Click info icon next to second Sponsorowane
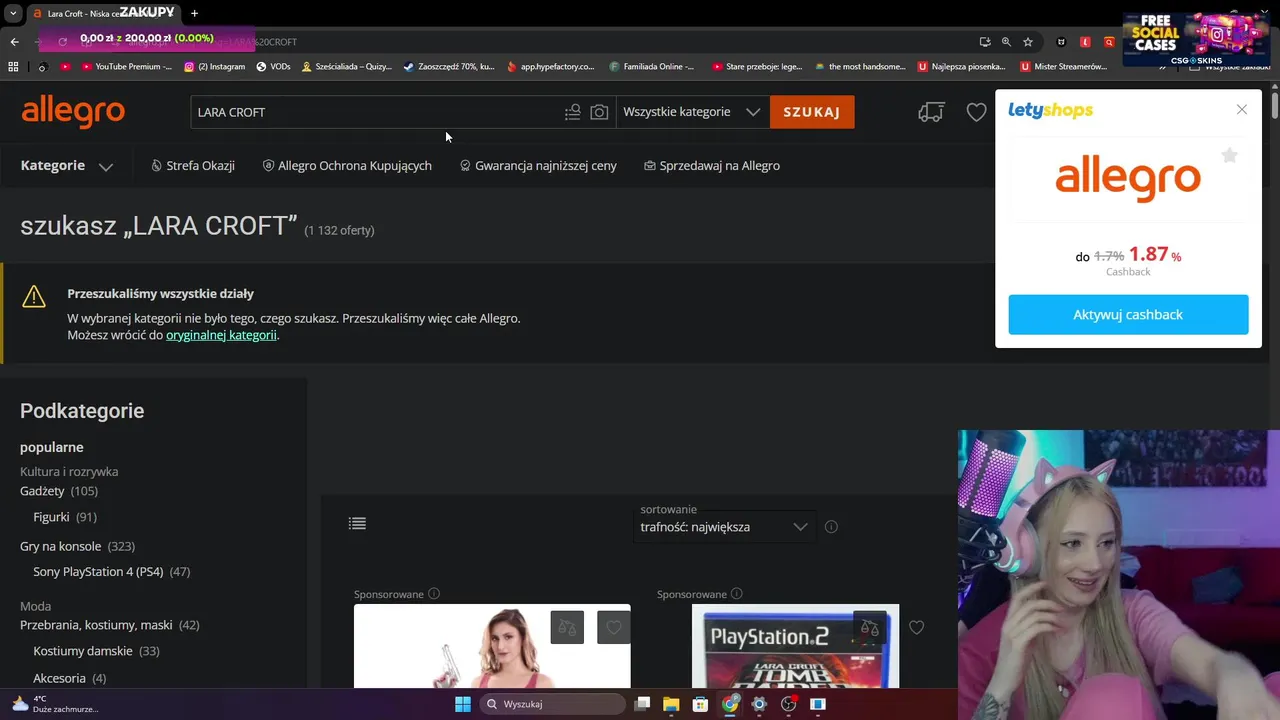This screenshot has height=720, width=1280. point(737,594)
